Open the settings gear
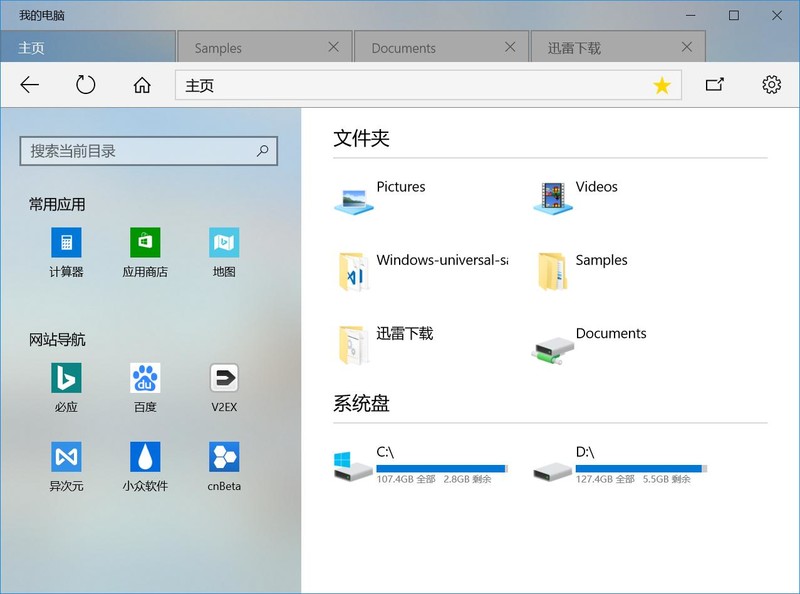 pyautogui.click(x=772, y=85)
